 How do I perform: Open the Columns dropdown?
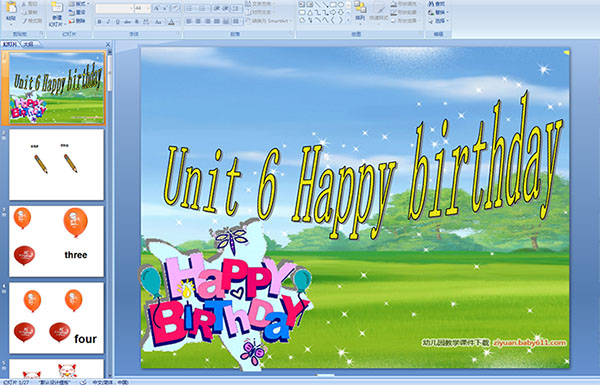(237, 21)
